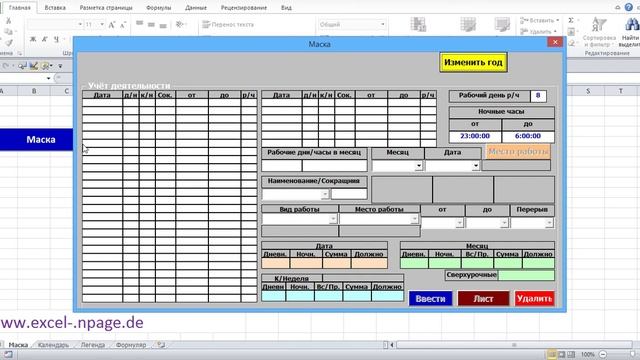Click the AutoSum sigma icon

[x=571, y=20]
